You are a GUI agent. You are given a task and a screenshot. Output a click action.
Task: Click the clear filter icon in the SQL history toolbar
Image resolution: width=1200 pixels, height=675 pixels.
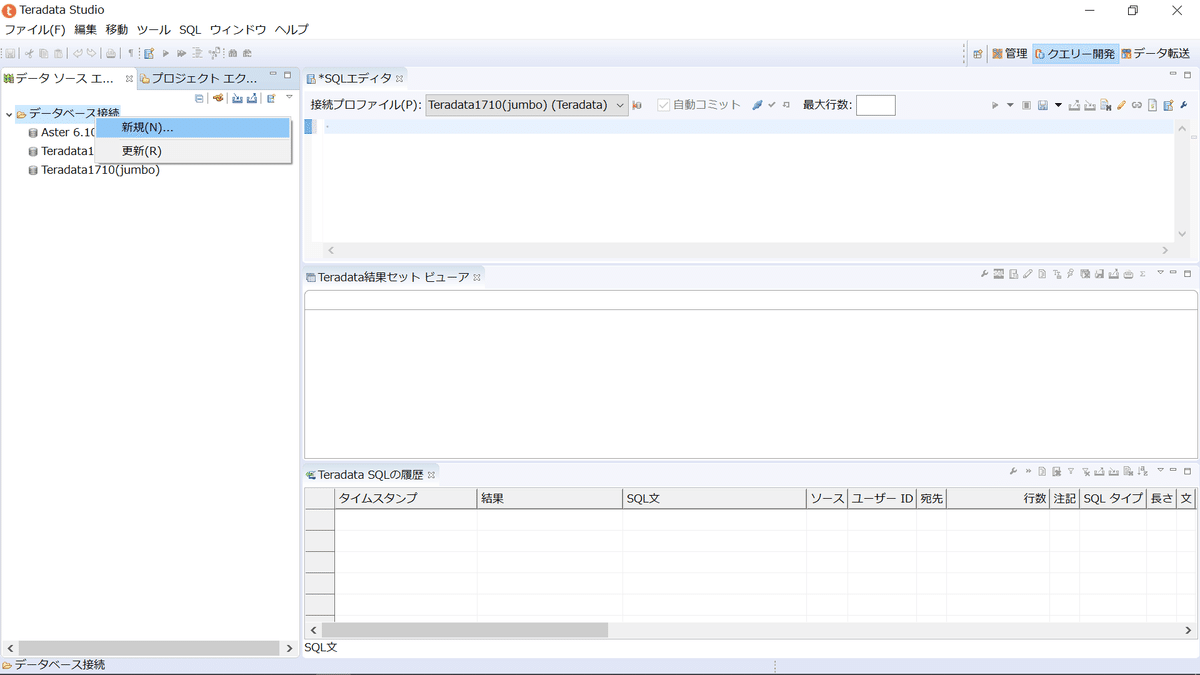pos(1086,472)
